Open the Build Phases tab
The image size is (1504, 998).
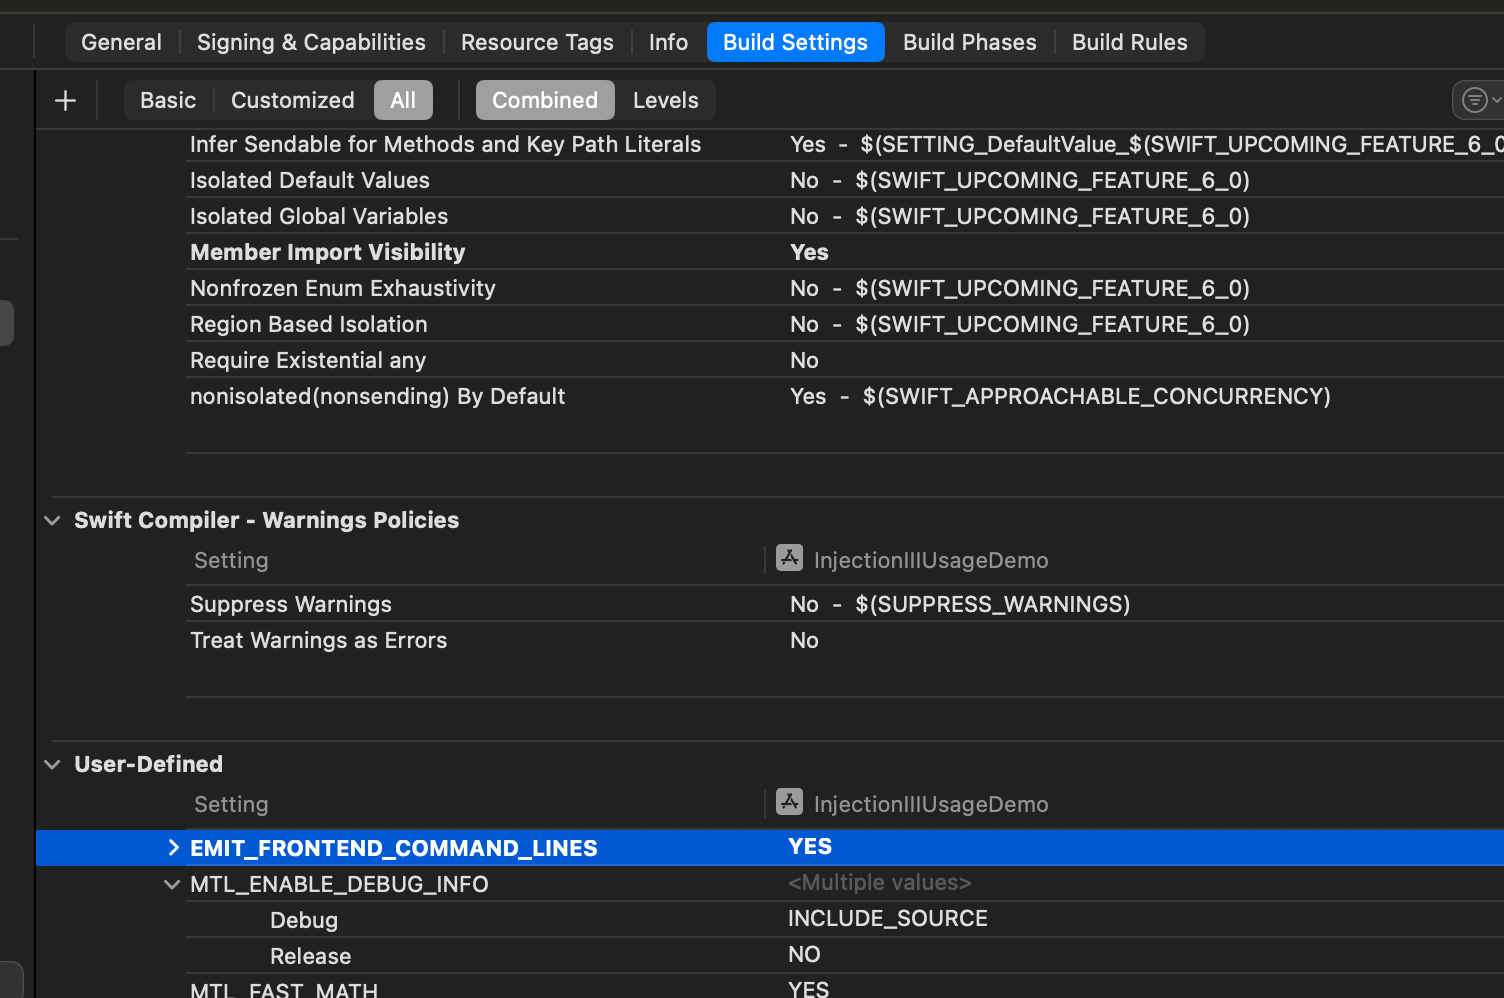tap(969, 42)
